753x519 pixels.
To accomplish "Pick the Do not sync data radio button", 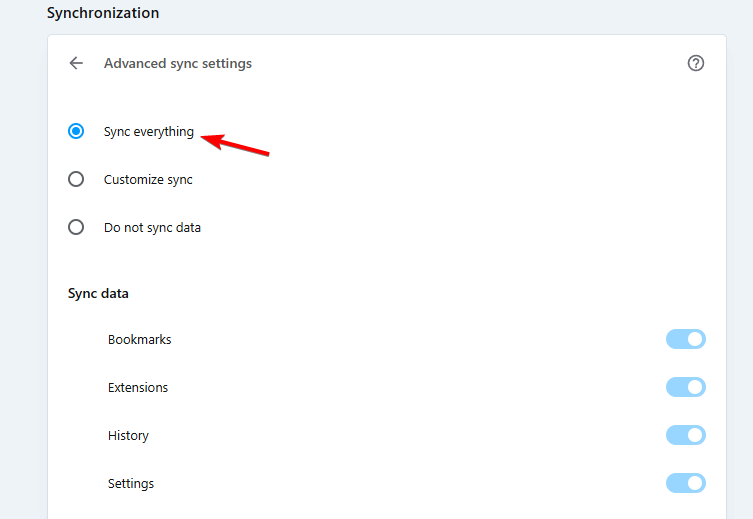I will click(76, 227).
